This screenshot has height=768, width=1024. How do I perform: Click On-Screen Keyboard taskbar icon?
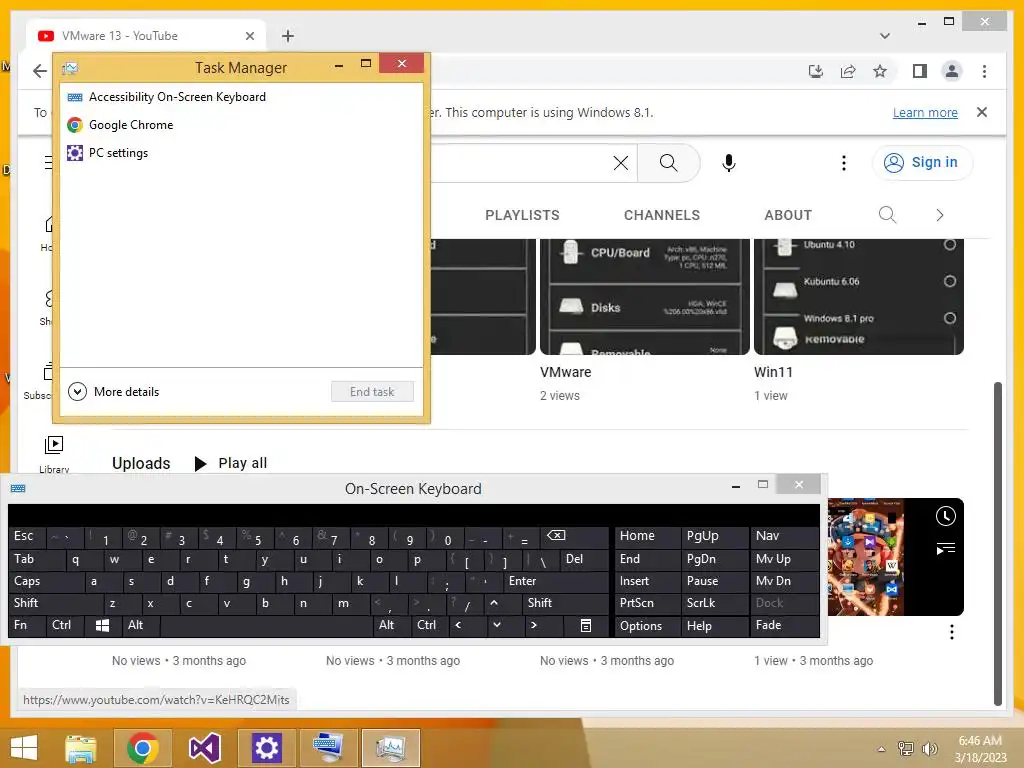[328, 748]
